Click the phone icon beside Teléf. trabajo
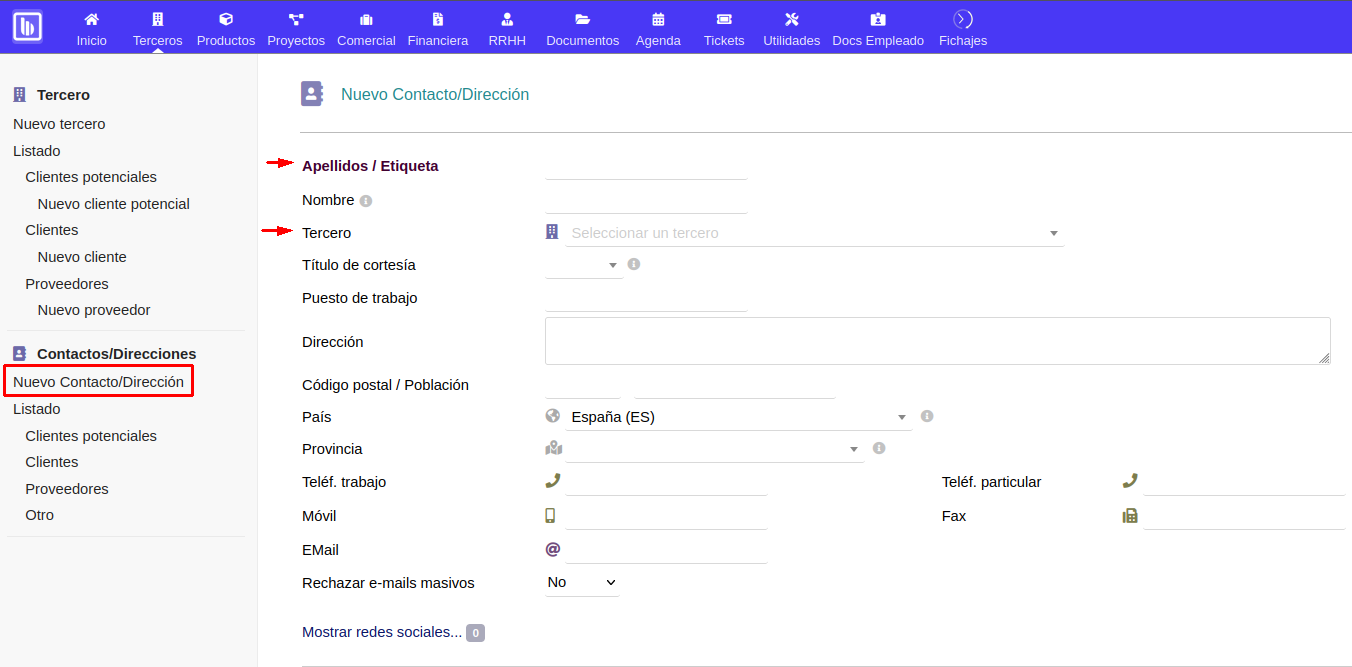The height and width of the screenshot is (667, 1352). point(552,480)
